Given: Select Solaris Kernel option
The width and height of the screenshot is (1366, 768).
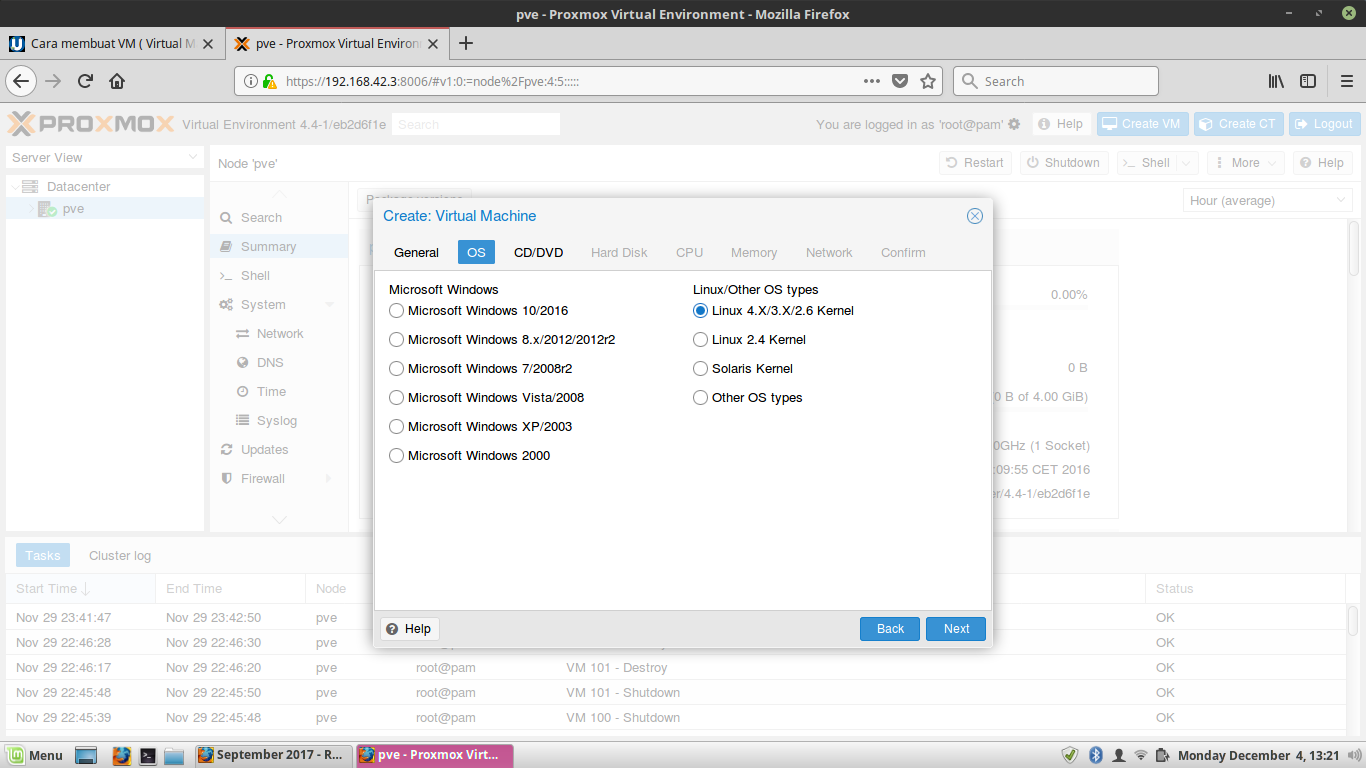Looking at the screenshot, I should [x=701, y=369].
